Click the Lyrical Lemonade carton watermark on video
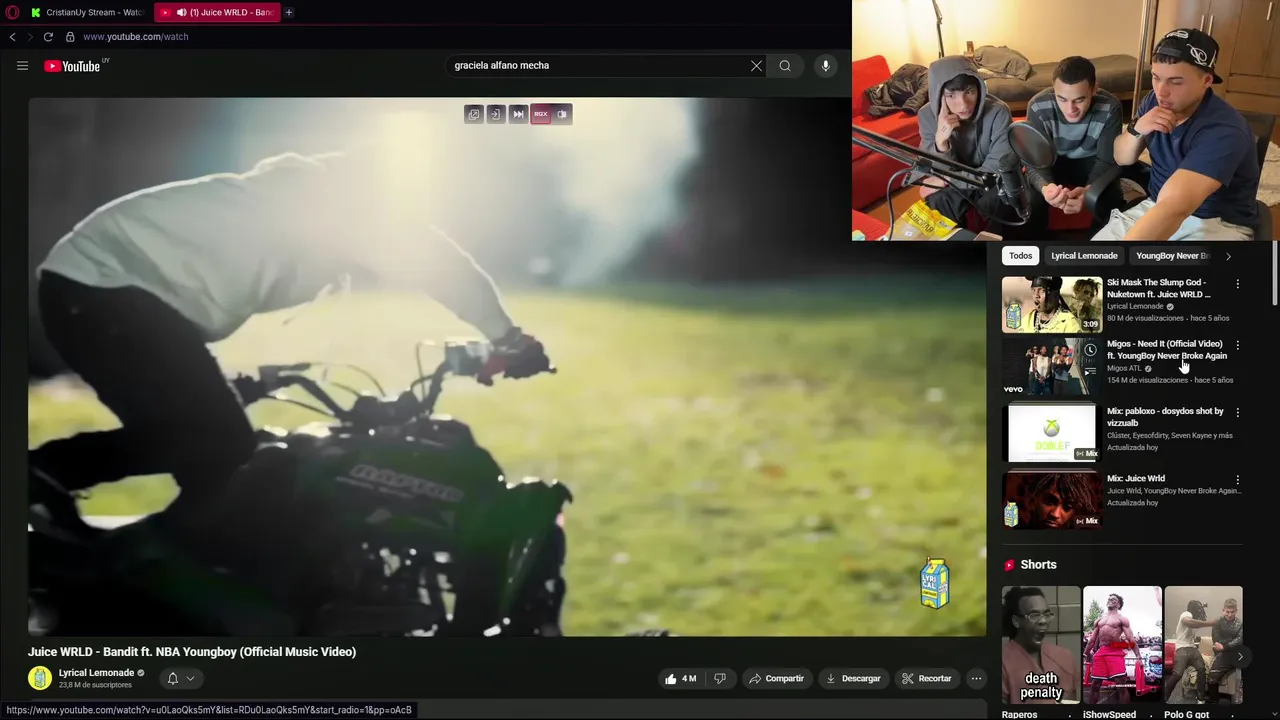 coord(934,583)
